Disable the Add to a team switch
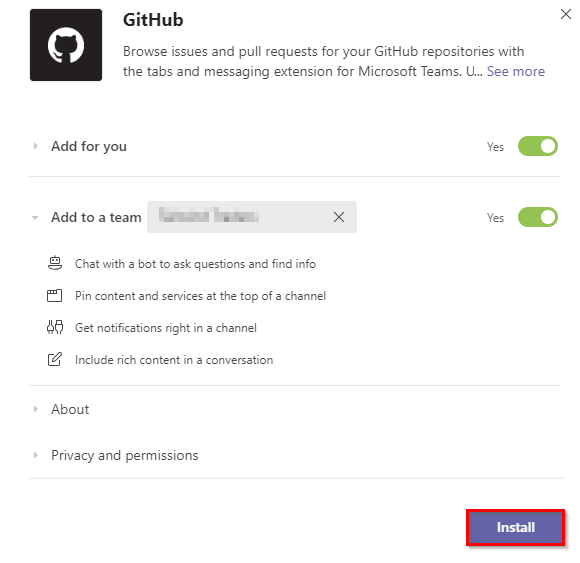Viewport: 580px width, 563px height. tap(537, 217)
